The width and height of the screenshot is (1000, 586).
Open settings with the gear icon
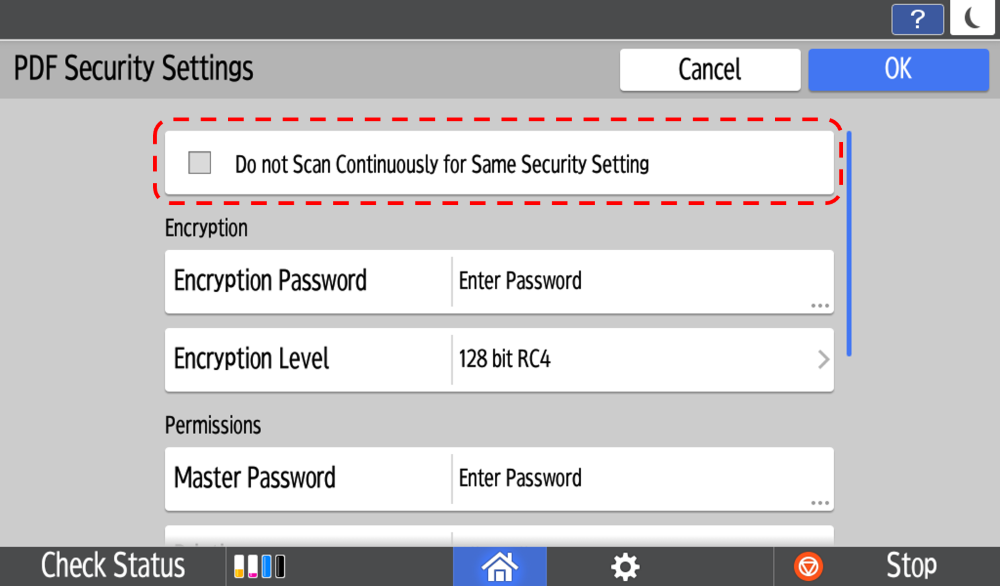[625, 567]
